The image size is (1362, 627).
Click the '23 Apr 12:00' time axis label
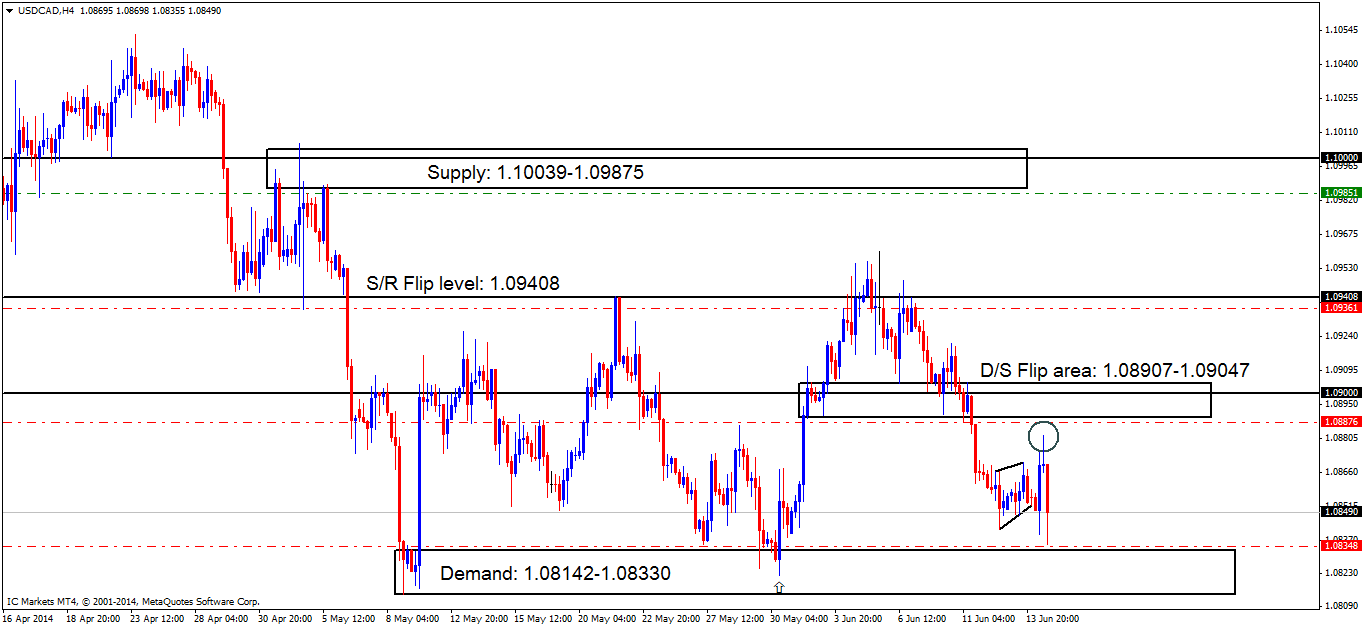[x=157, y=619]
